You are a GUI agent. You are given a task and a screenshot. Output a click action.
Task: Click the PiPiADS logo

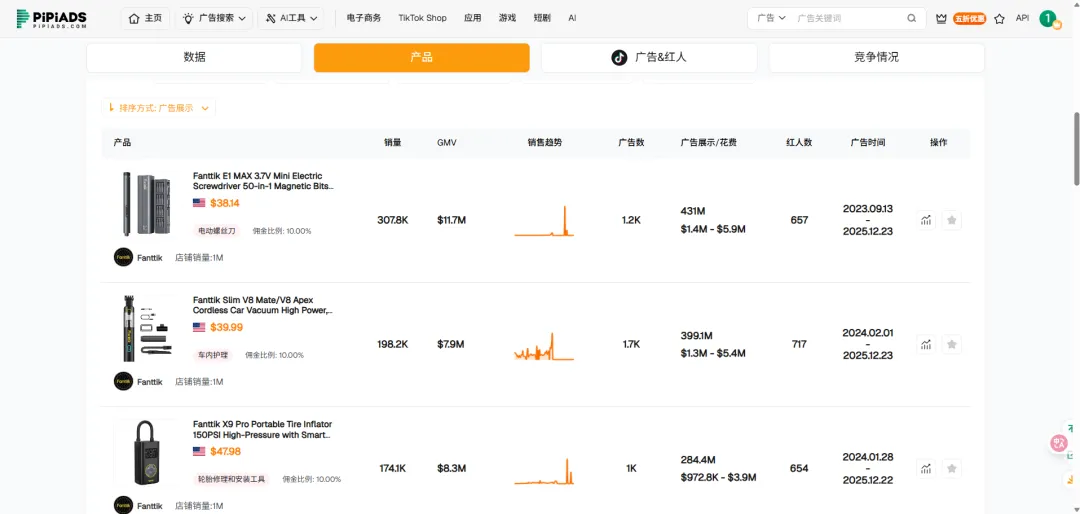pyautogui.click(x=53, y=18)
